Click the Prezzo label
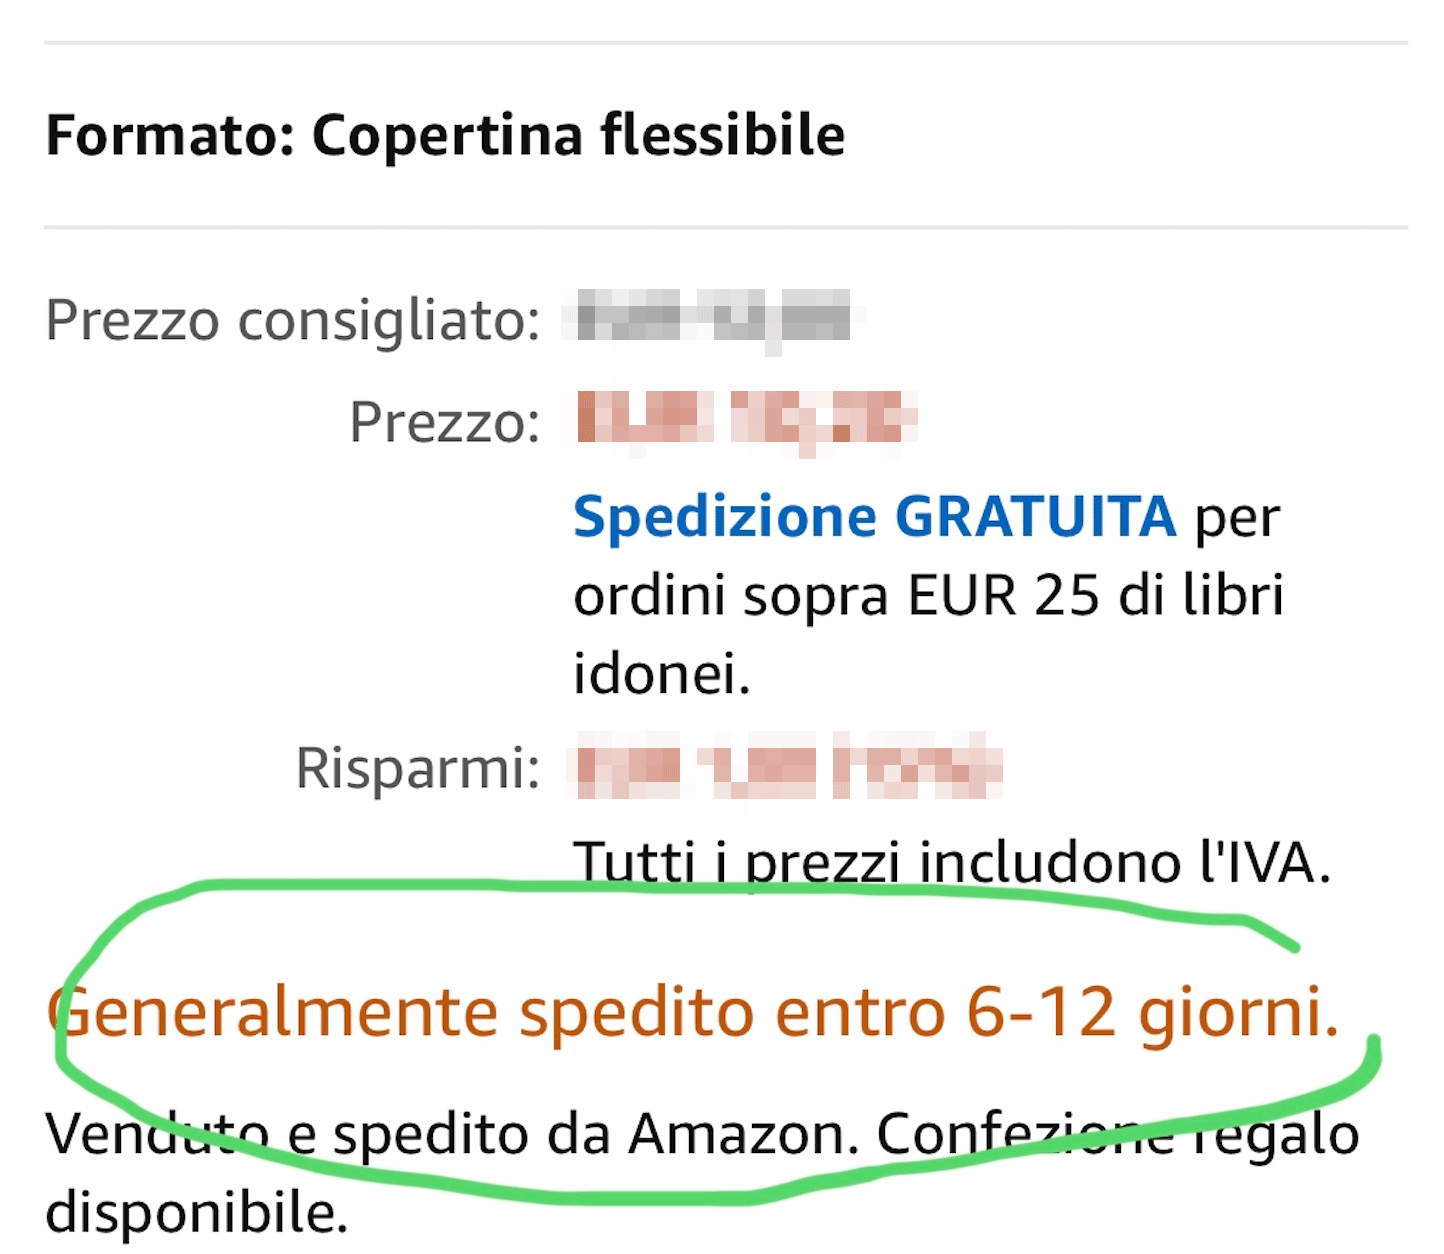Image resolution: width=1444 pixels, height=1254 pixels. 444,422
